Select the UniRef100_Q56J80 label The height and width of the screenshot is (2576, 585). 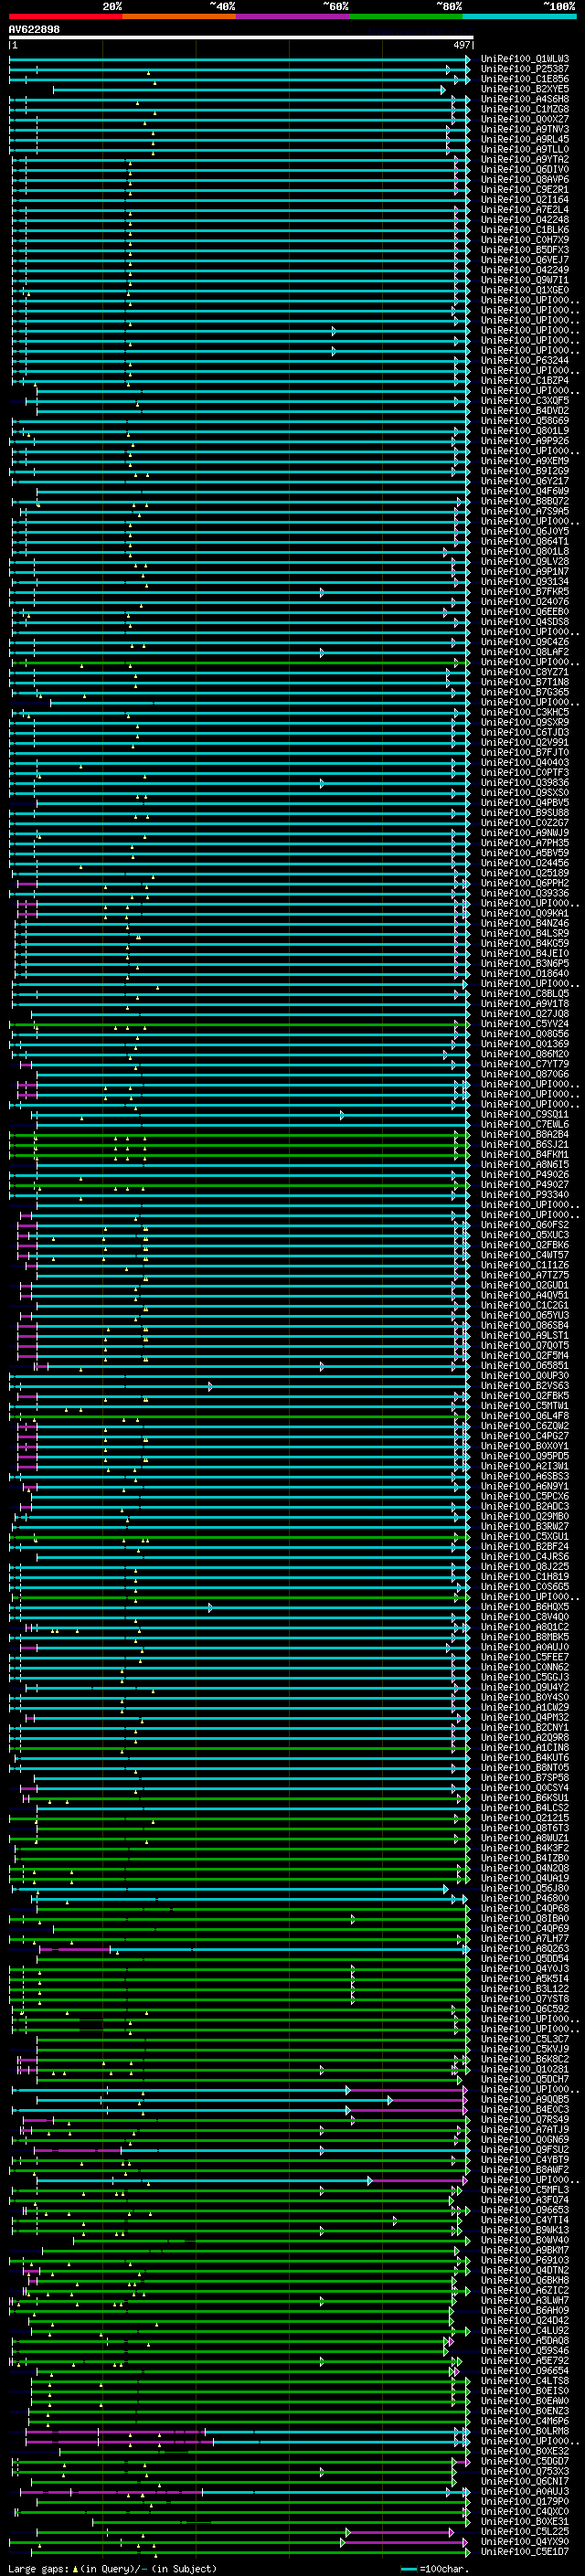coord(525,1887)
